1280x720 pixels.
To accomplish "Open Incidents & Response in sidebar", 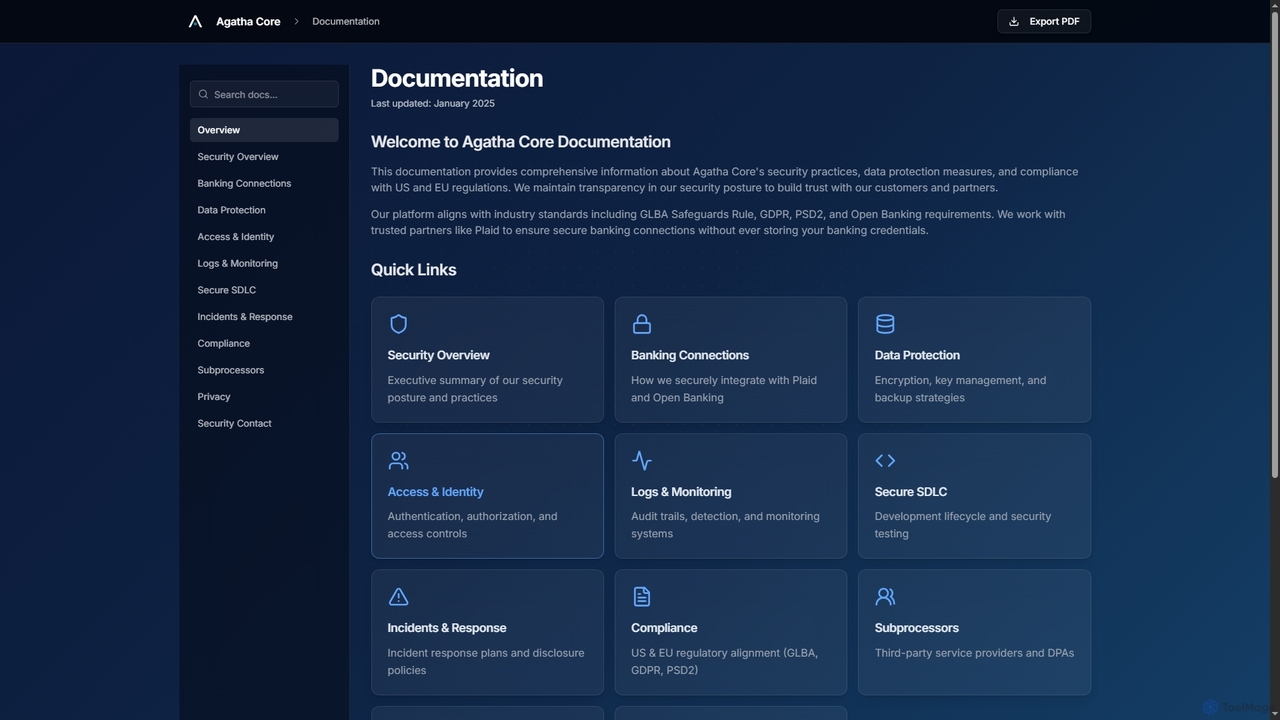I will click(264, 317).
